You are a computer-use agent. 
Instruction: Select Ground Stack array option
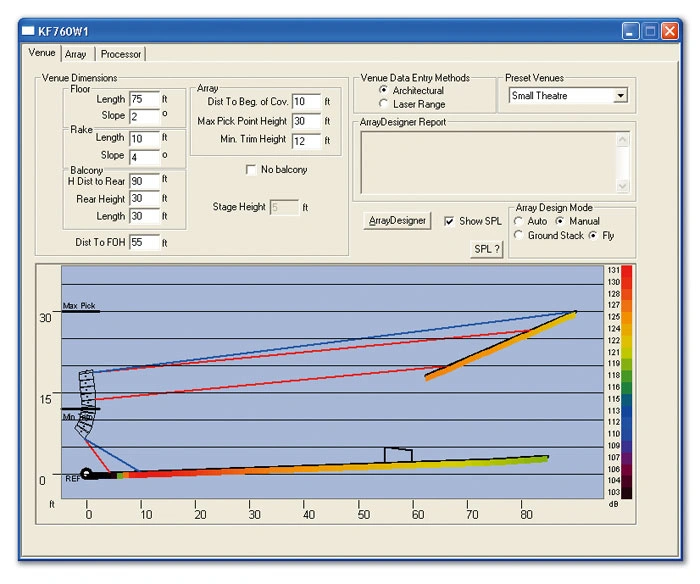point(518,236)
